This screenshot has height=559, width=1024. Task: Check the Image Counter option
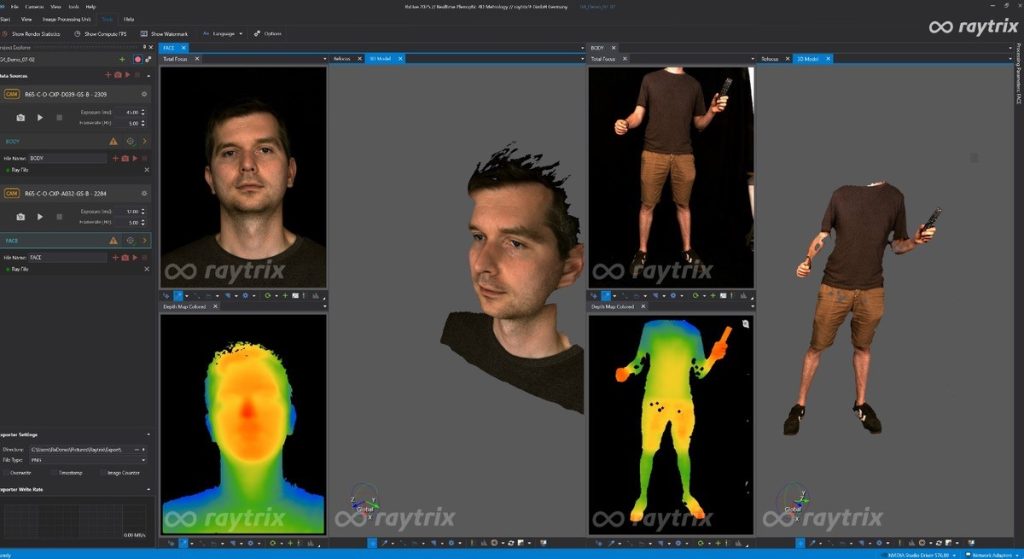102,472
